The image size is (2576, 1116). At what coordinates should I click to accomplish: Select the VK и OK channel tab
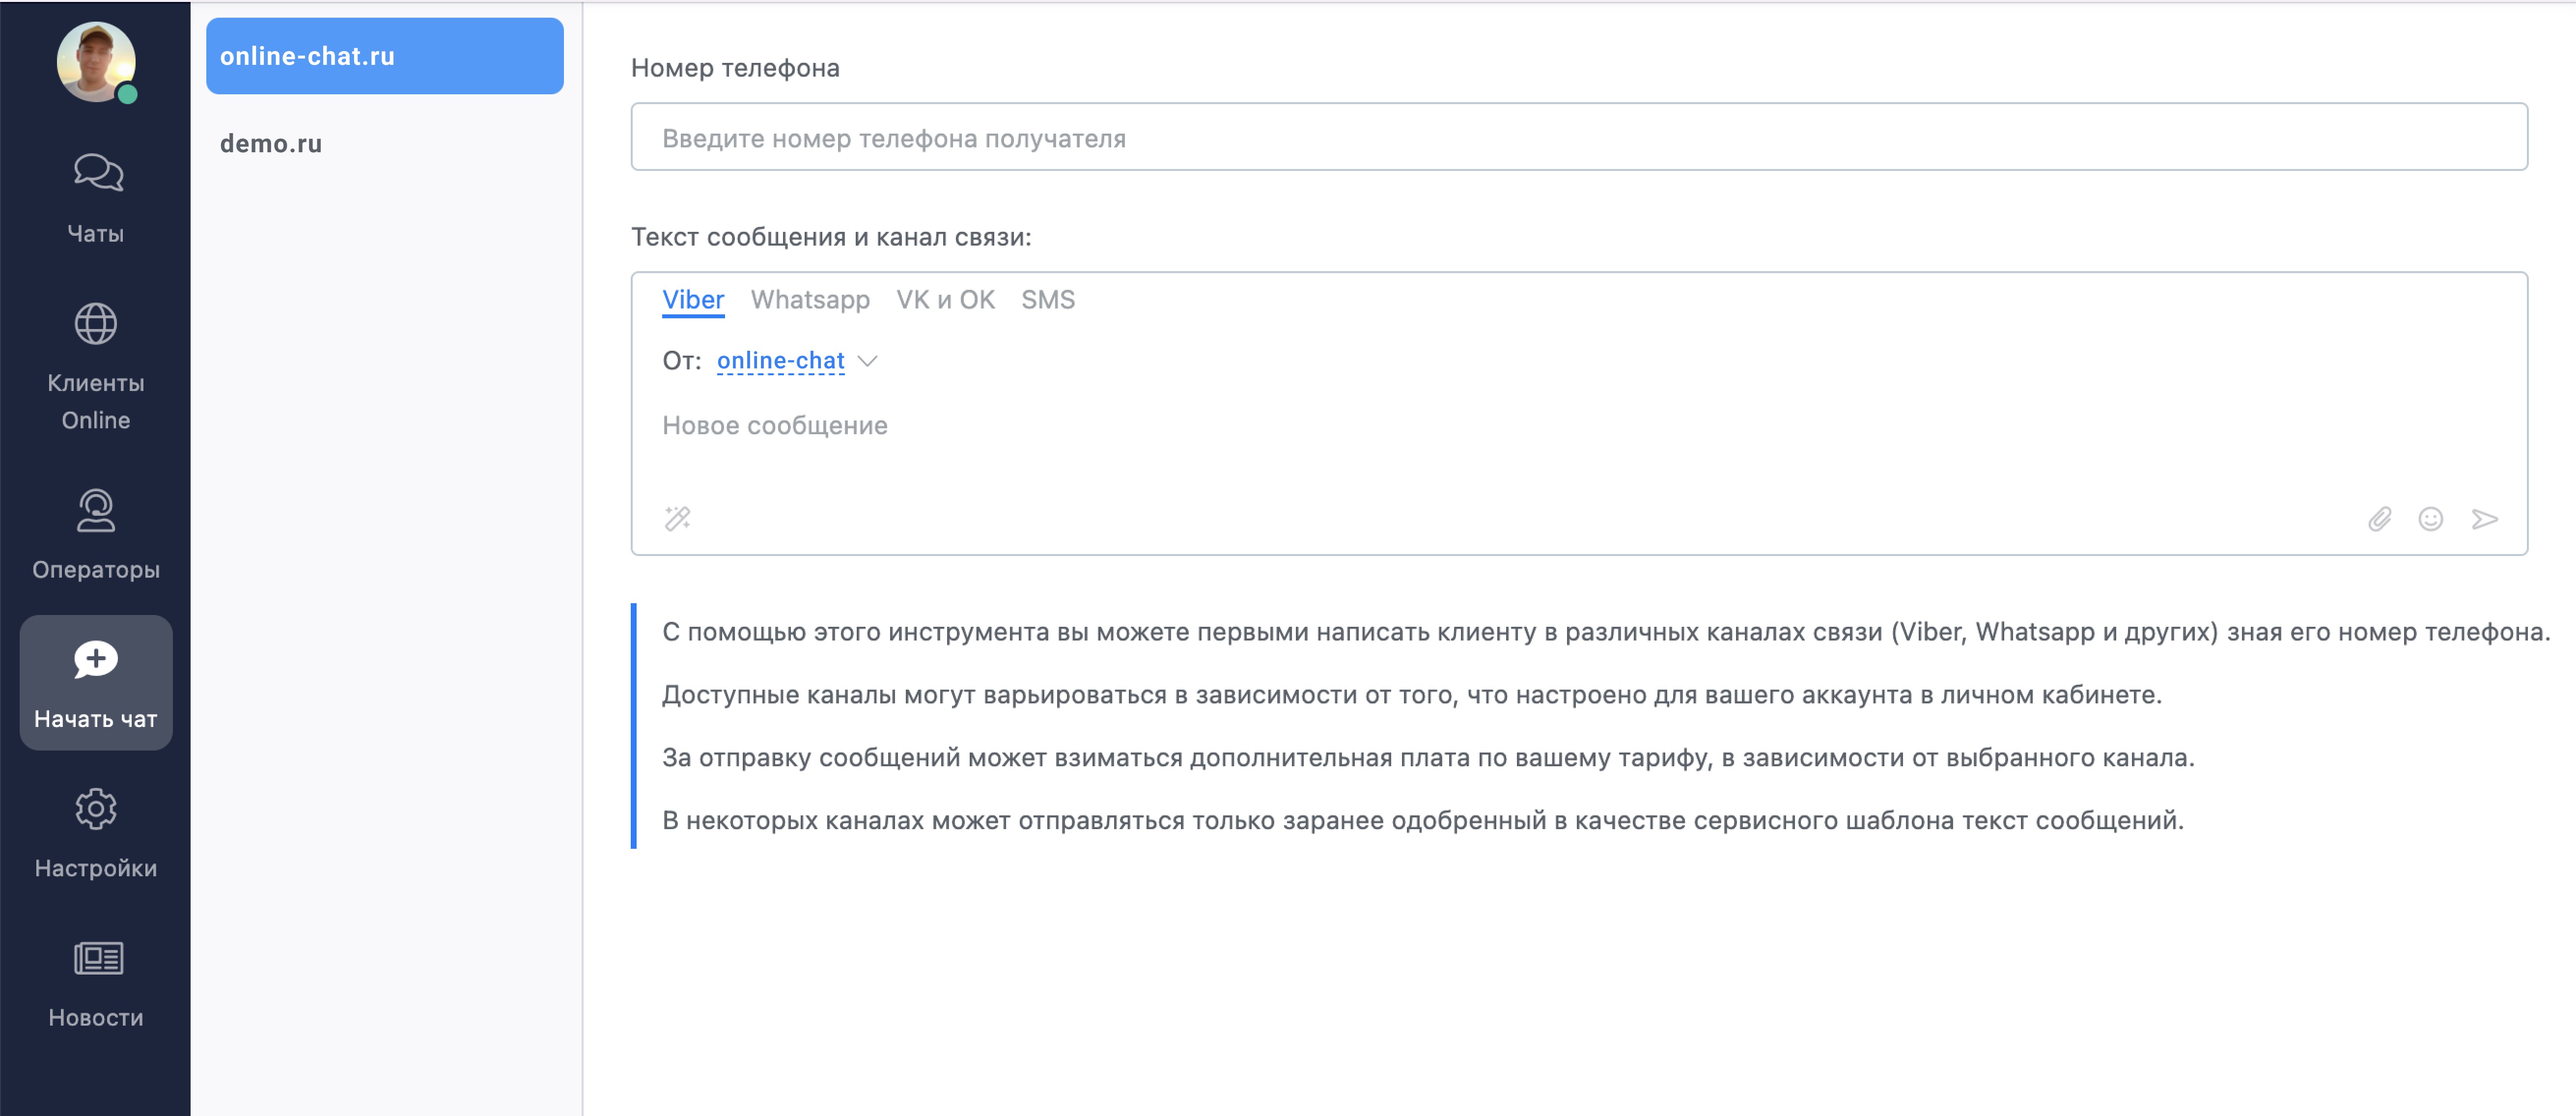945,300
